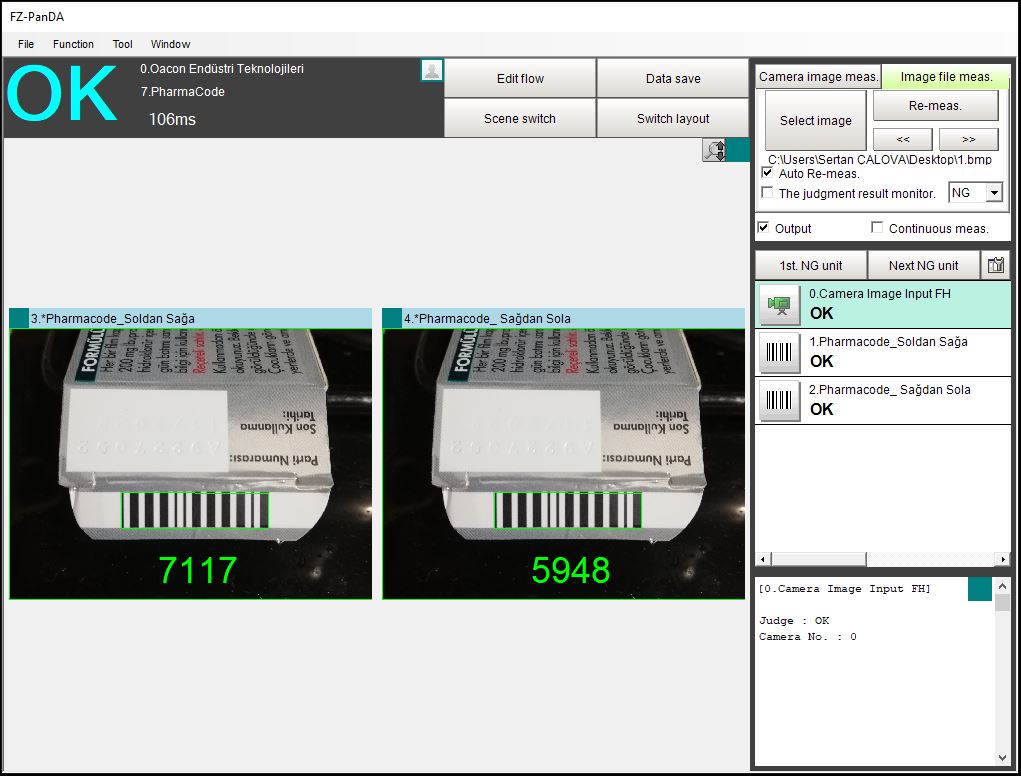Enable Continuous meas. checkbox
Image resolution: width=1021 pixels, height=776 pixels.
click(x=877, y=228)
